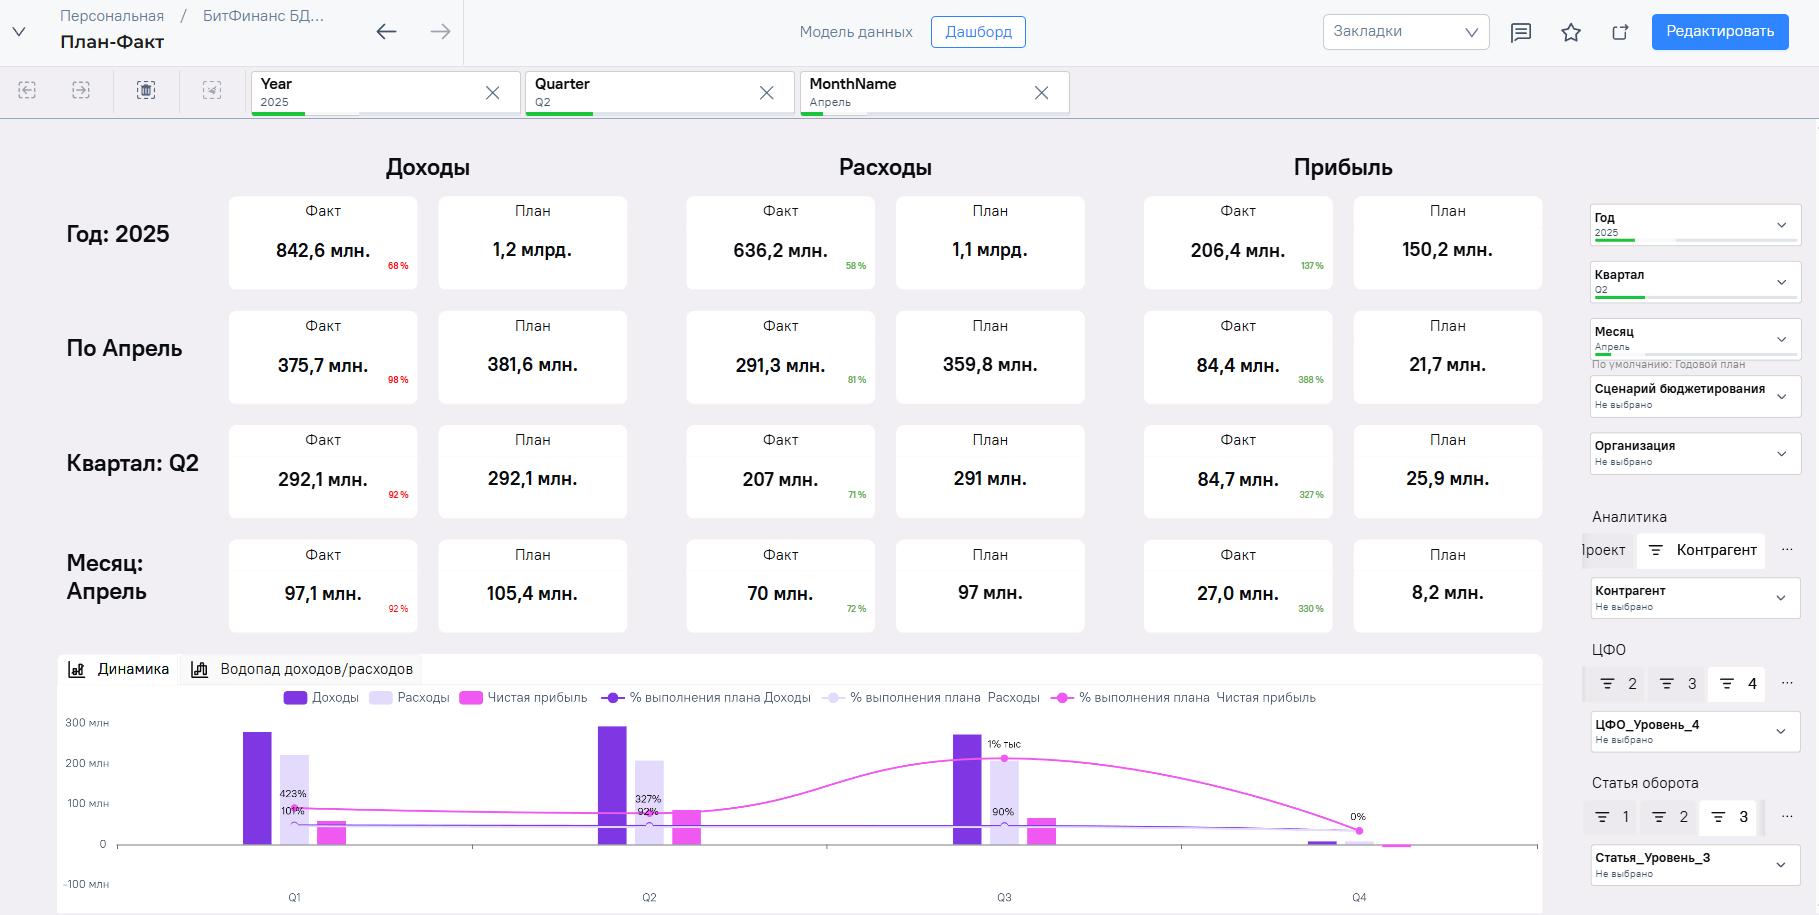Click the Q3 Доходы bar in chart
Image resolution: width=1819 pixels, height=915 pixels.
(x=967, y=790)
